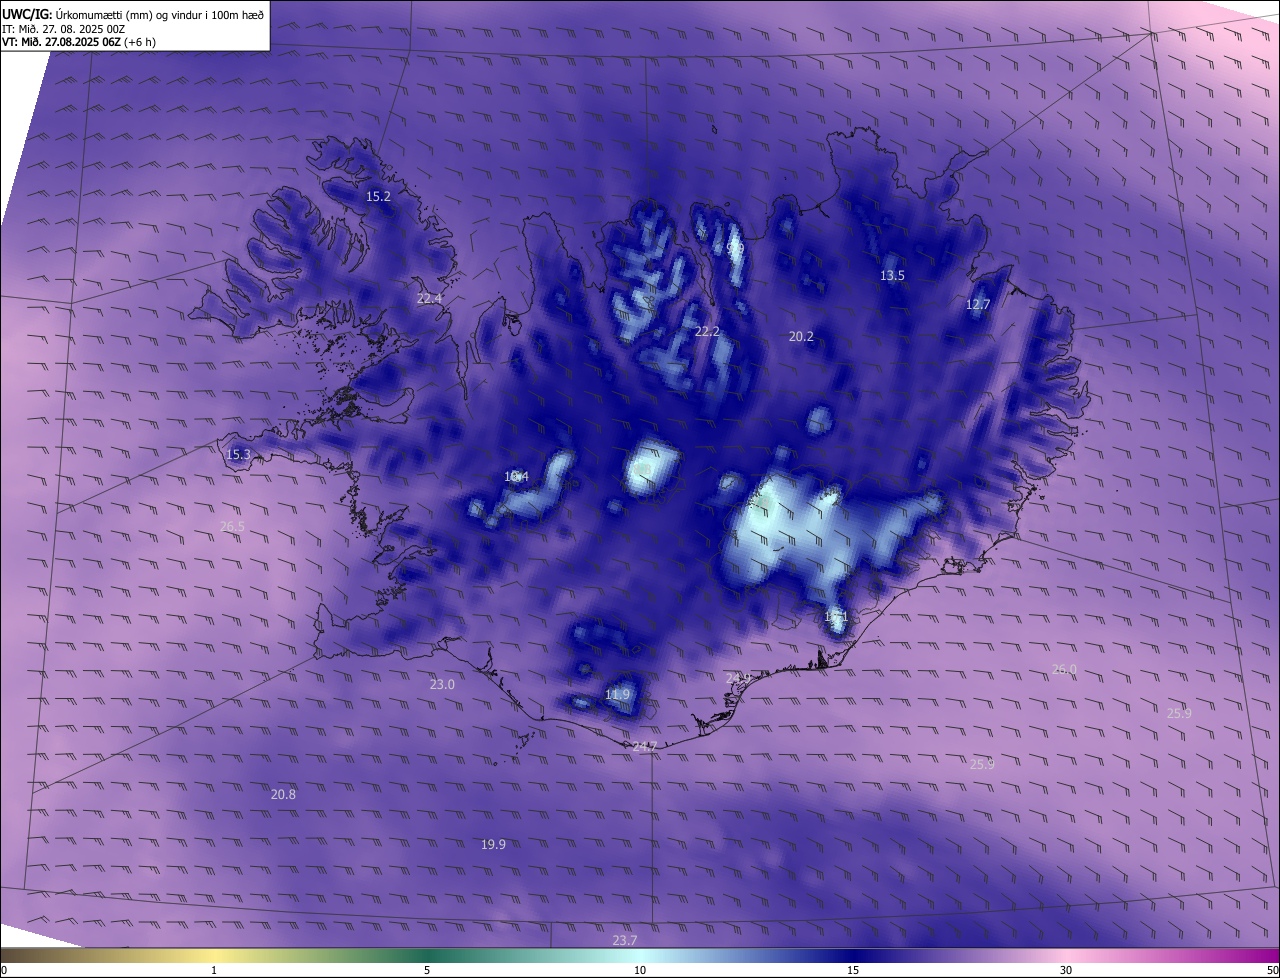The width and height of the screenshot is (1280, 978).
Task: Click the 23.7 value above the color scale
Action: (x=625, y=941)
